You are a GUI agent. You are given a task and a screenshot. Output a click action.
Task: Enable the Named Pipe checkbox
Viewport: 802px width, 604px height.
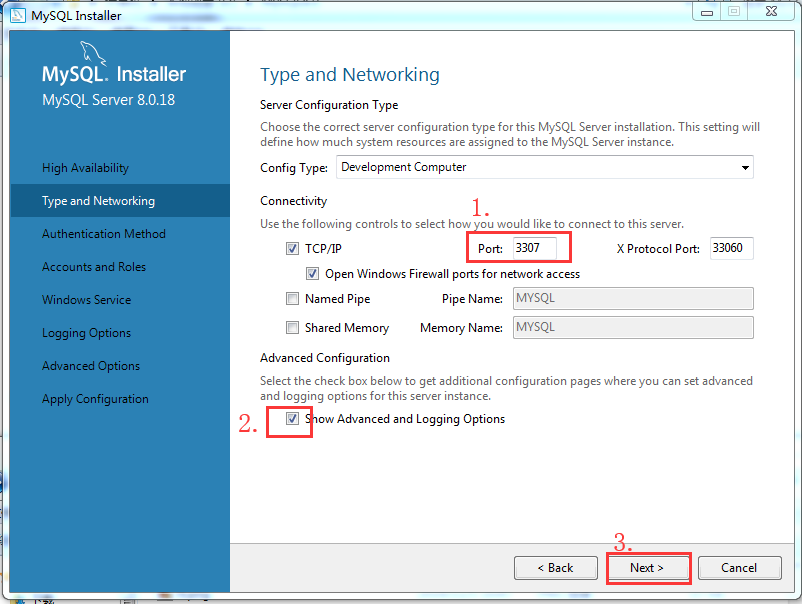tap(293, 298)
